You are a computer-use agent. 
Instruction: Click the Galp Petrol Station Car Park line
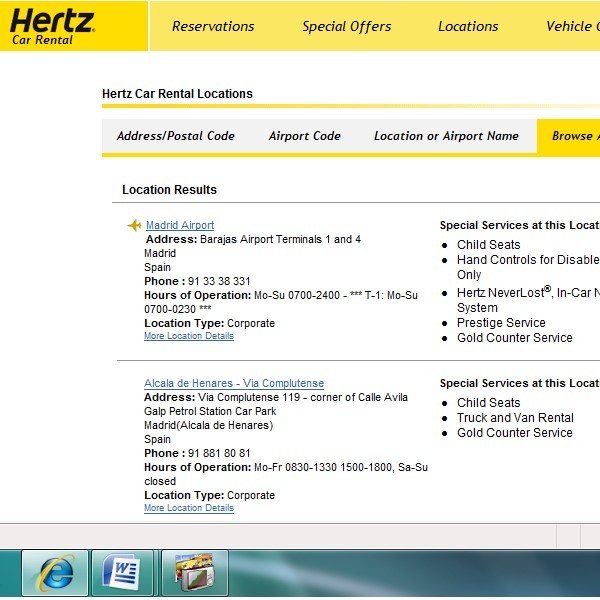point(210,411)
